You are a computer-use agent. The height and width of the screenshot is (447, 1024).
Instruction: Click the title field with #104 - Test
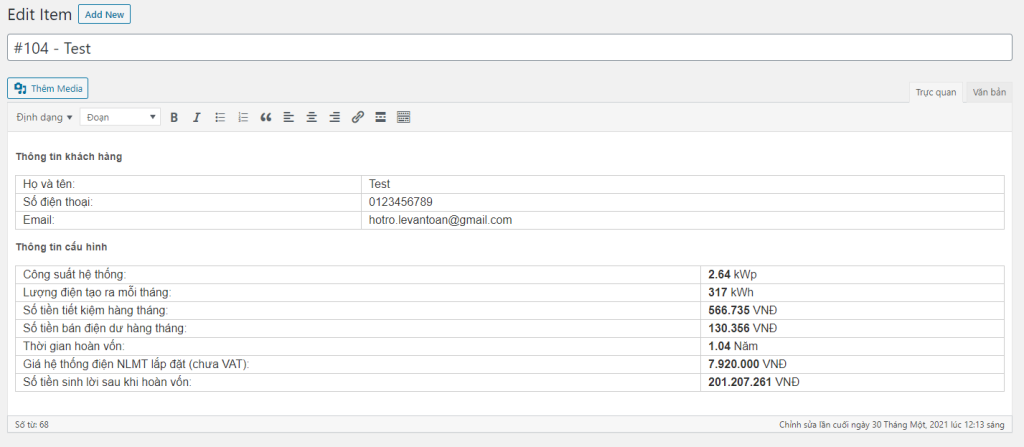[x=510, y=48]
